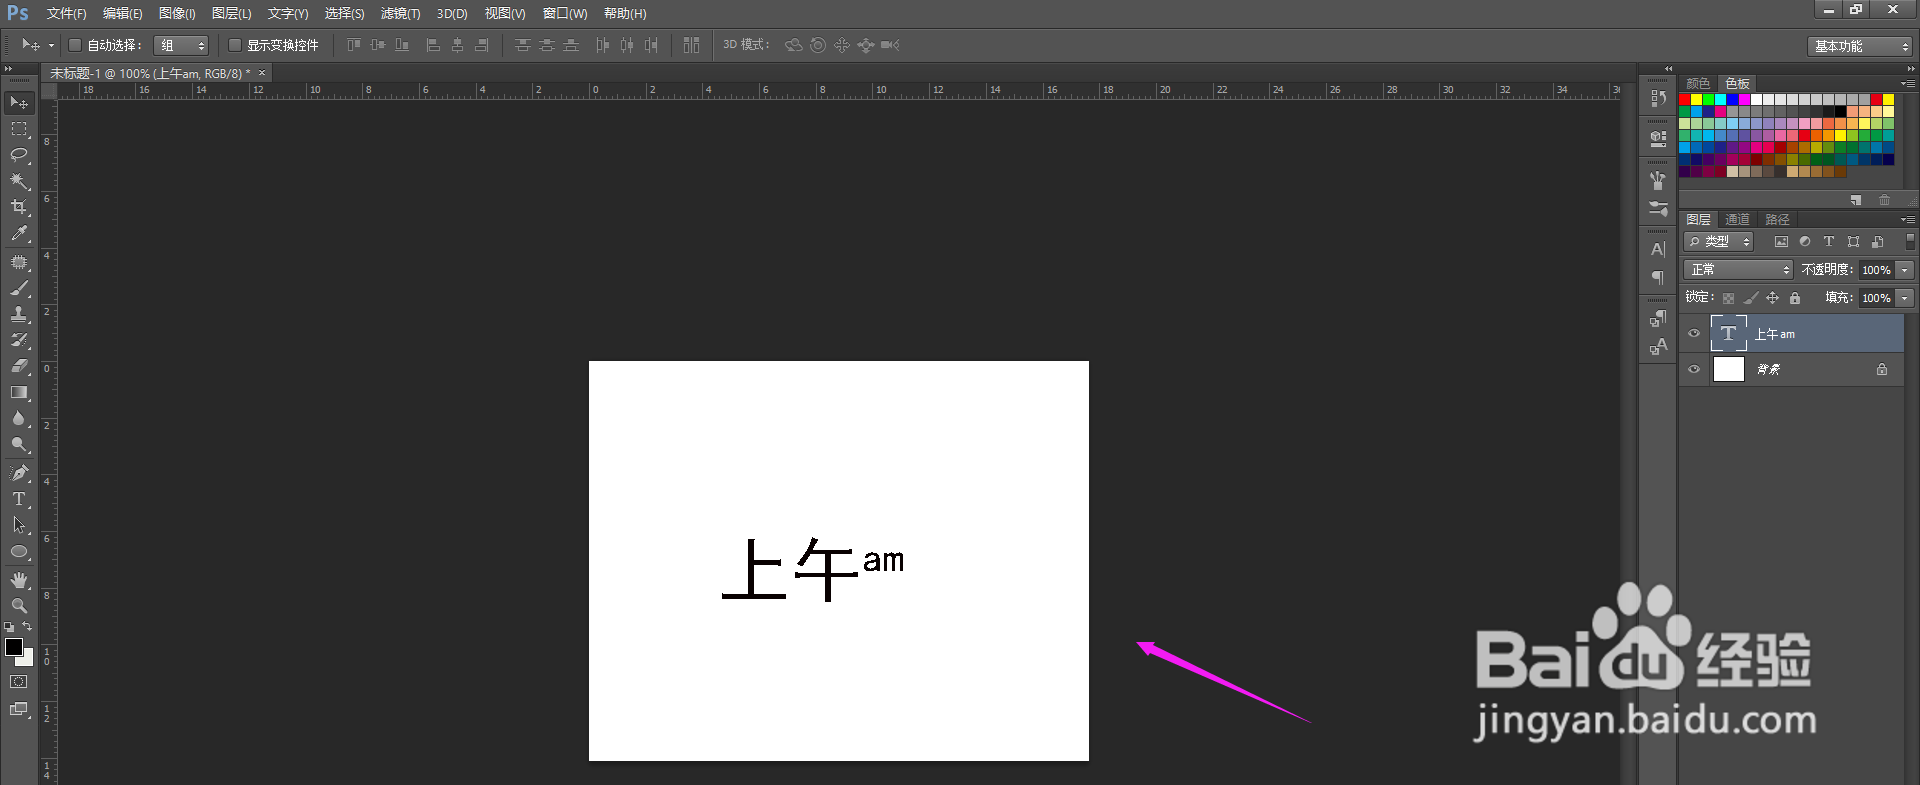Click the foreground color swatch
The width and height of the screenshot is (1920, 785).
point(14,647)
